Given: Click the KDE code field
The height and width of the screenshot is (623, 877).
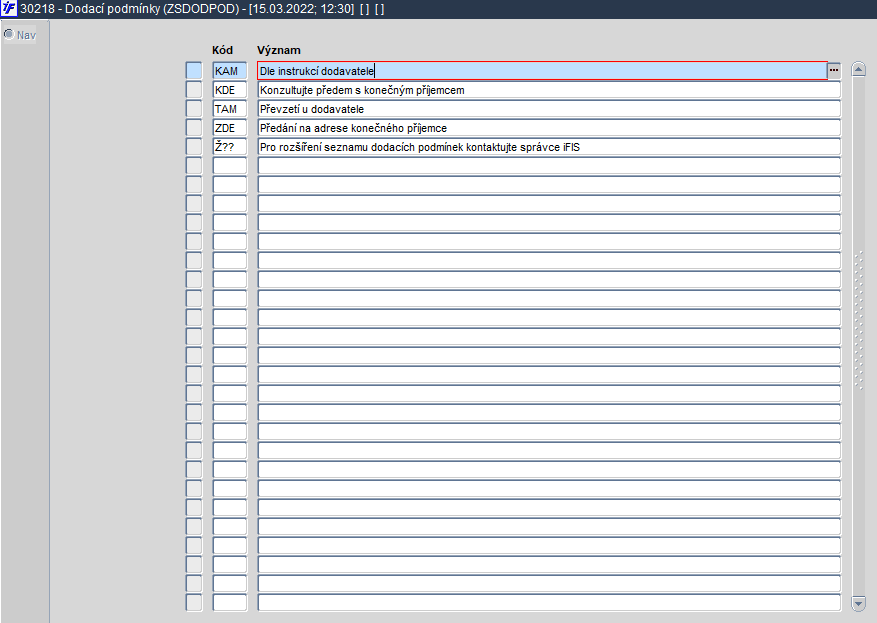Looking at the screenshot, I should [229, 89].
